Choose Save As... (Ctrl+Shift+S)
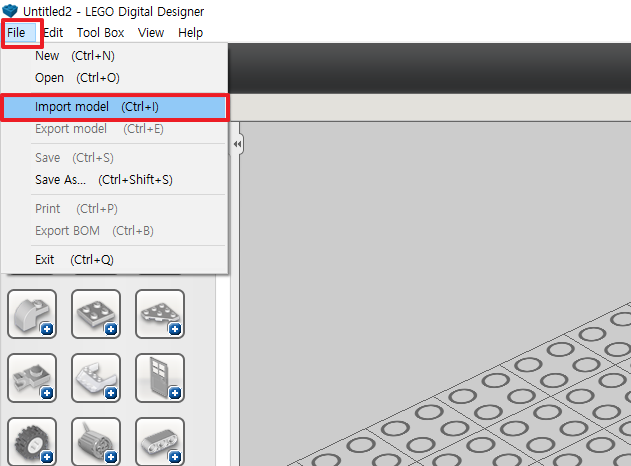631x466 pixels. click(114, 179)
